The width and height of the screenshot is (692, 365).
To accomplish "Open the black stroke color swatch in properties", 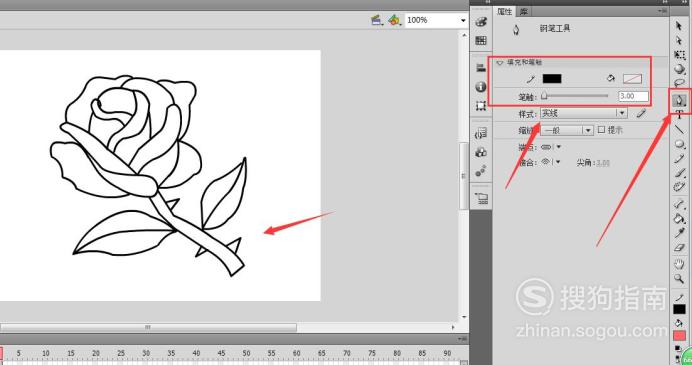I will 552,79.
